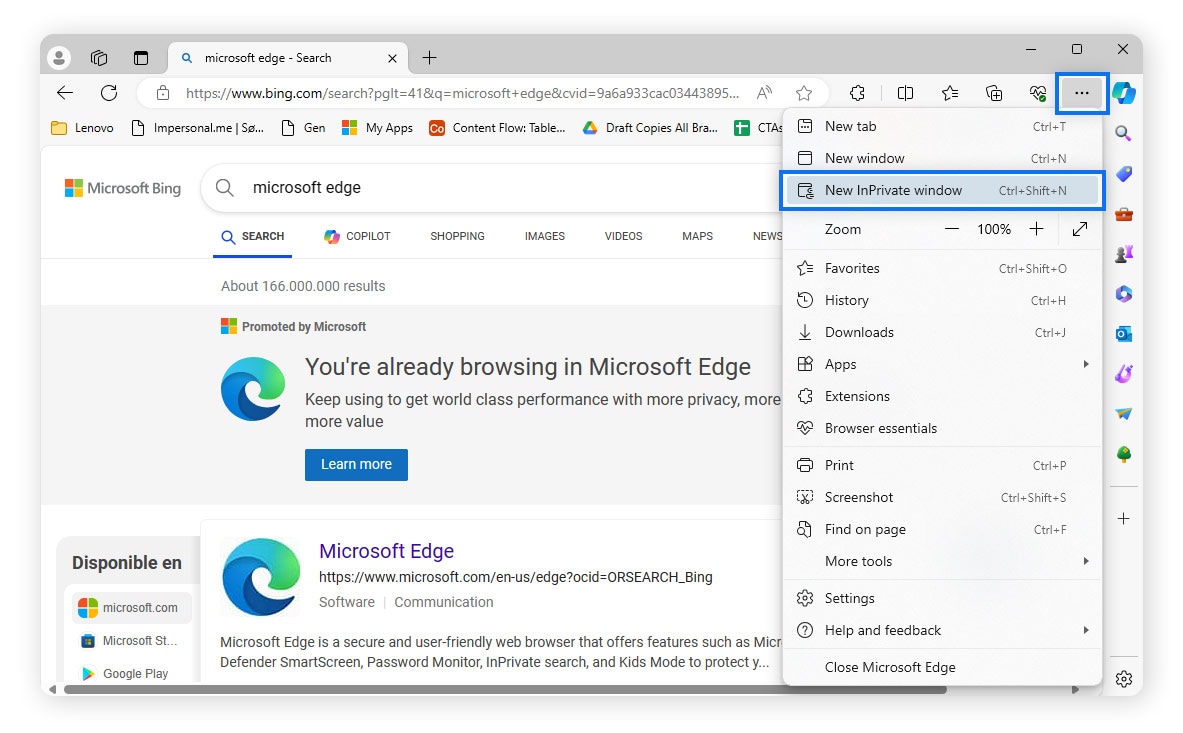Activate the Read aloud icon
Image resolution: width=1183 pixels, height=733 pixels.
(x=764, y=93)
